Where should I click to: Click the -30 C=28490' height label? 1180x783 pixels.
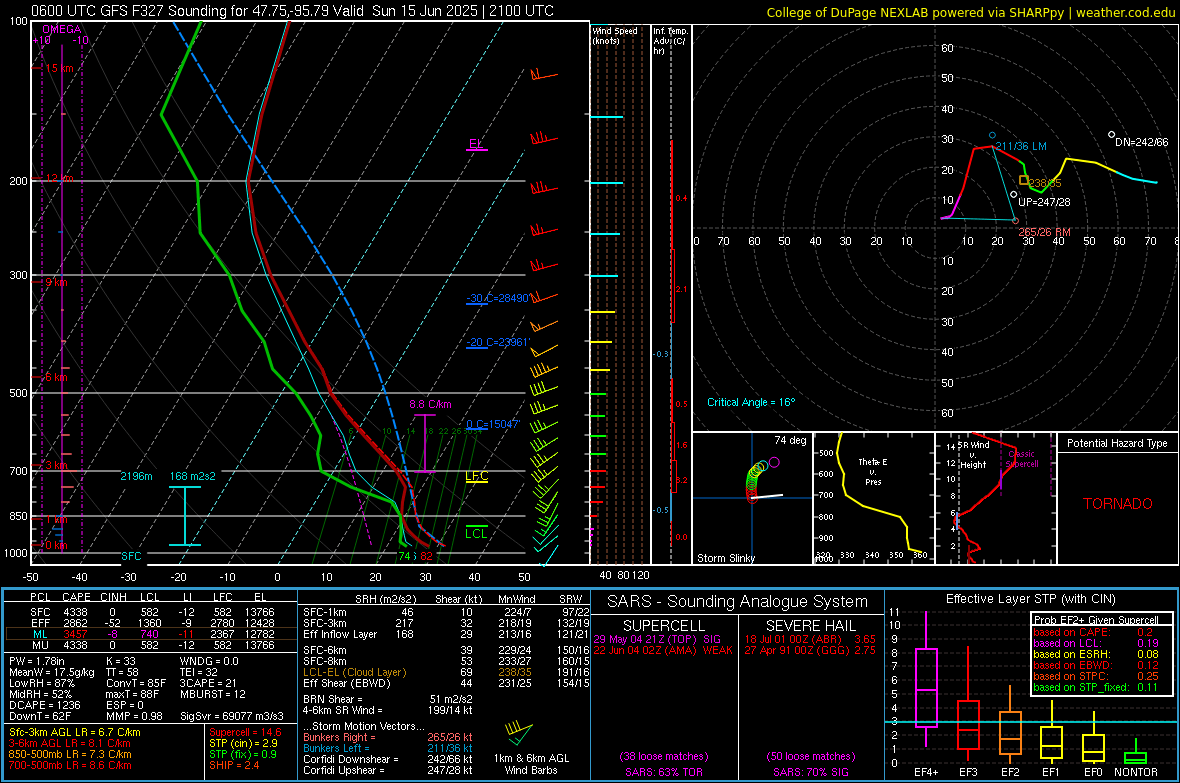click(498, 298)
